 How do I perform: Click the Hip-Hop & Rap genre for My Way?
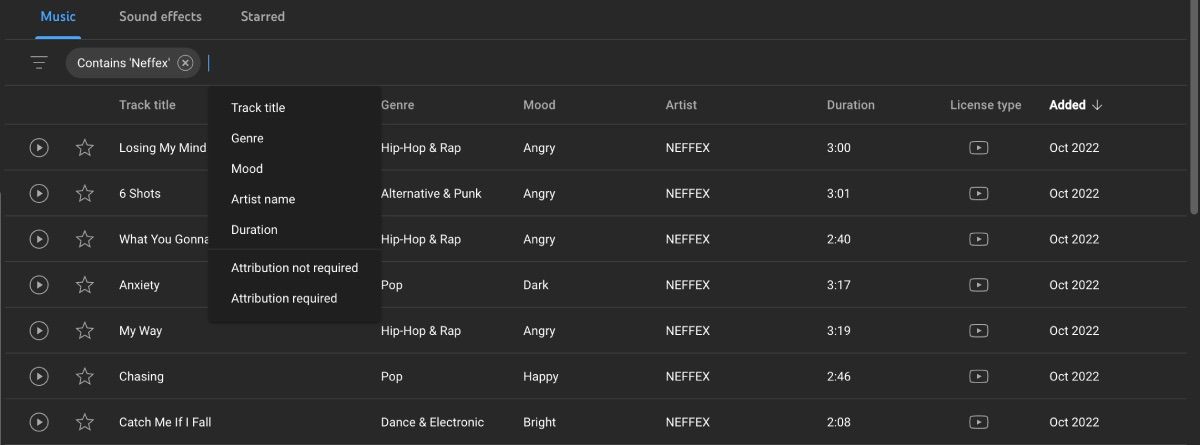(421, 331)
